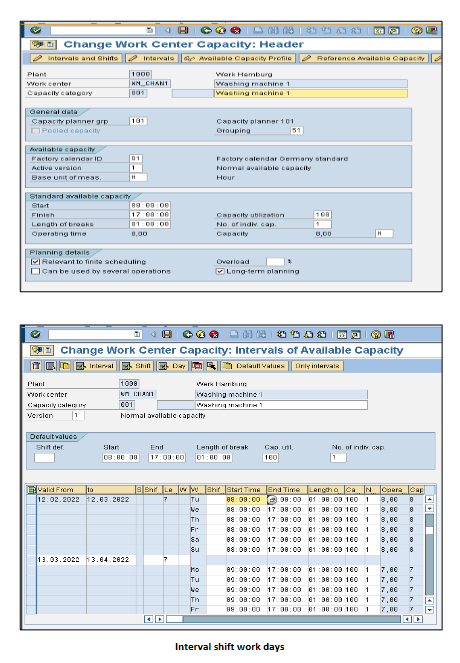Click the red Cancel icon in the Header window

(x=235, y=30)
